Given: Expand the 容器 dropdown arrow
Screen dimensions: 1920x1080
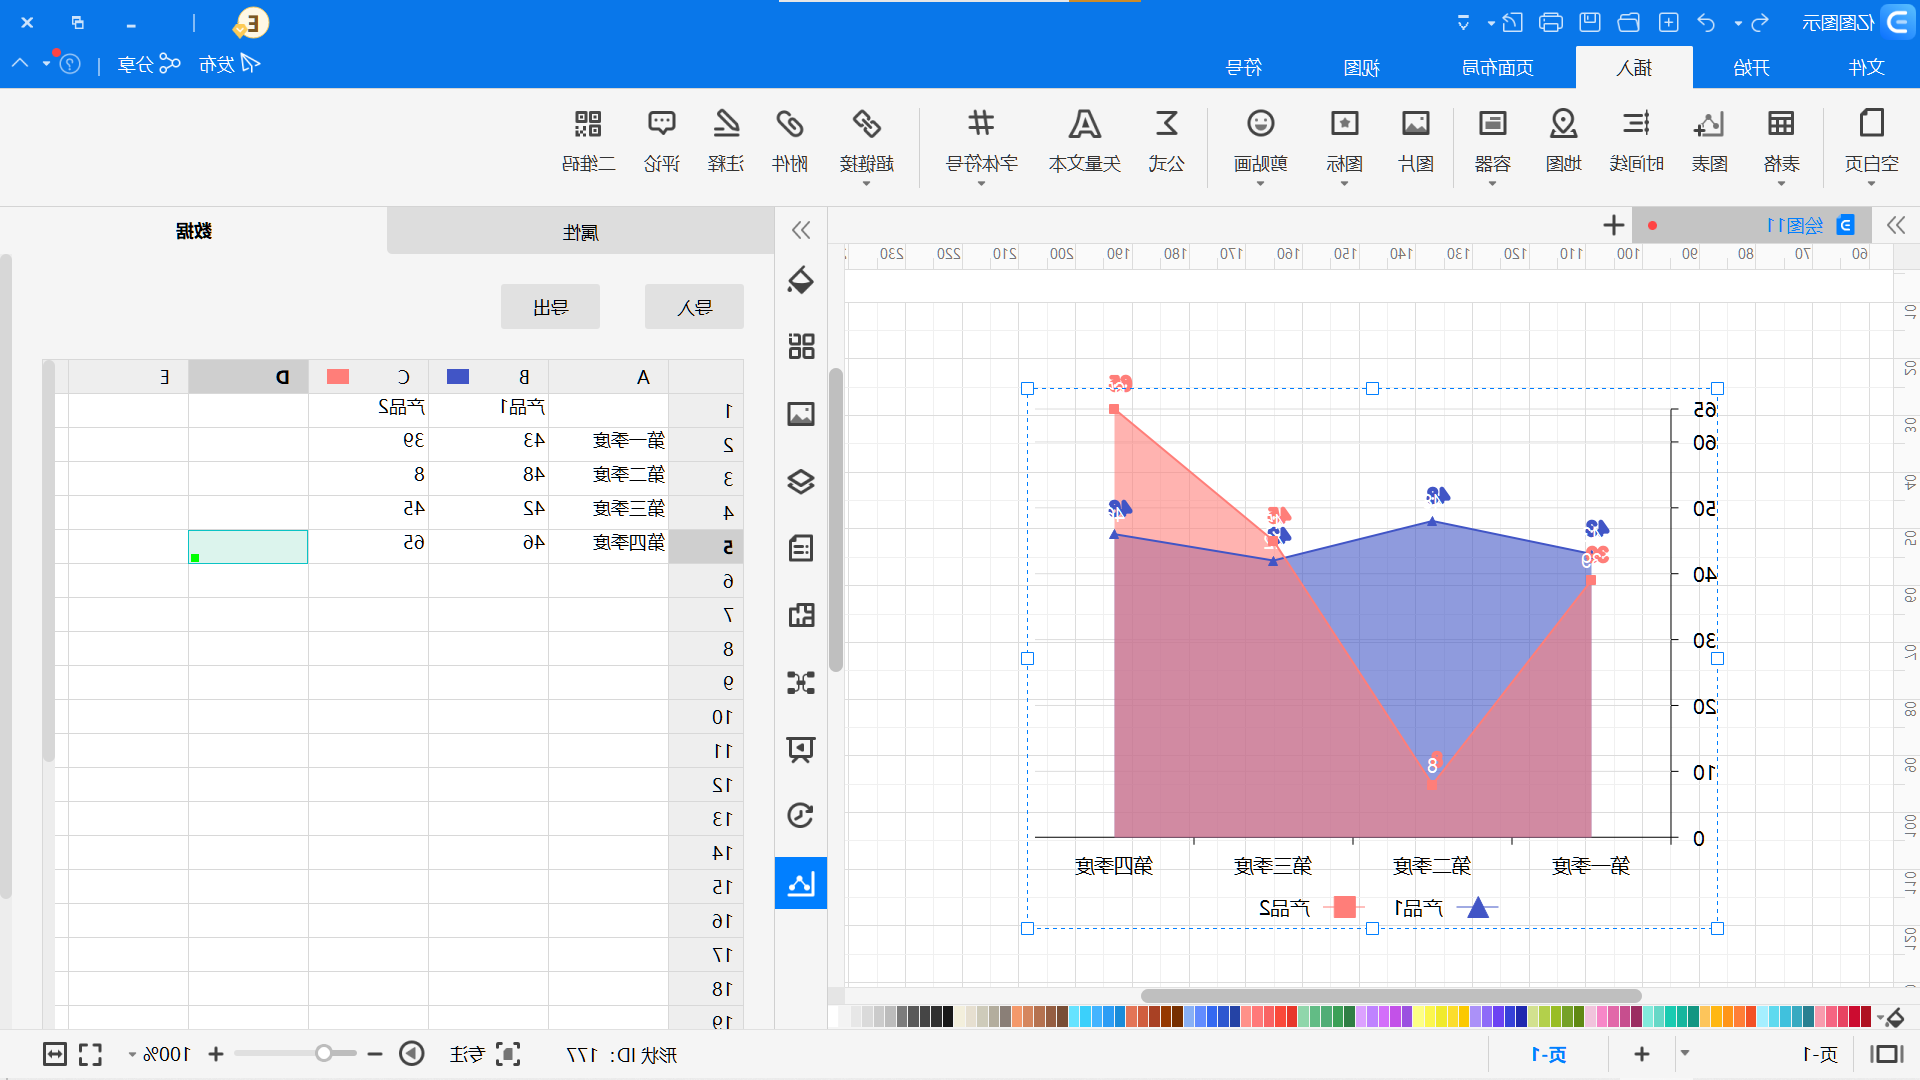Looking at the screenshot, I should pos(1492,184).
